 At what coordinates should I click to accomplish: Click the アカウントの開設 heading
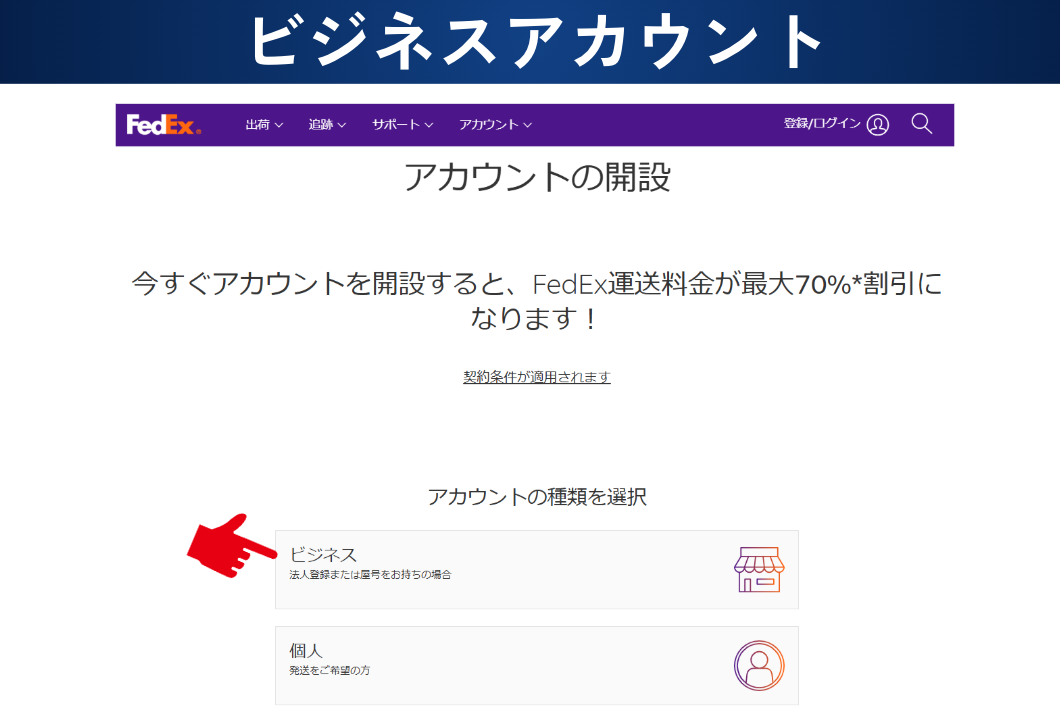pyautogui.click(x=537, y=177)
